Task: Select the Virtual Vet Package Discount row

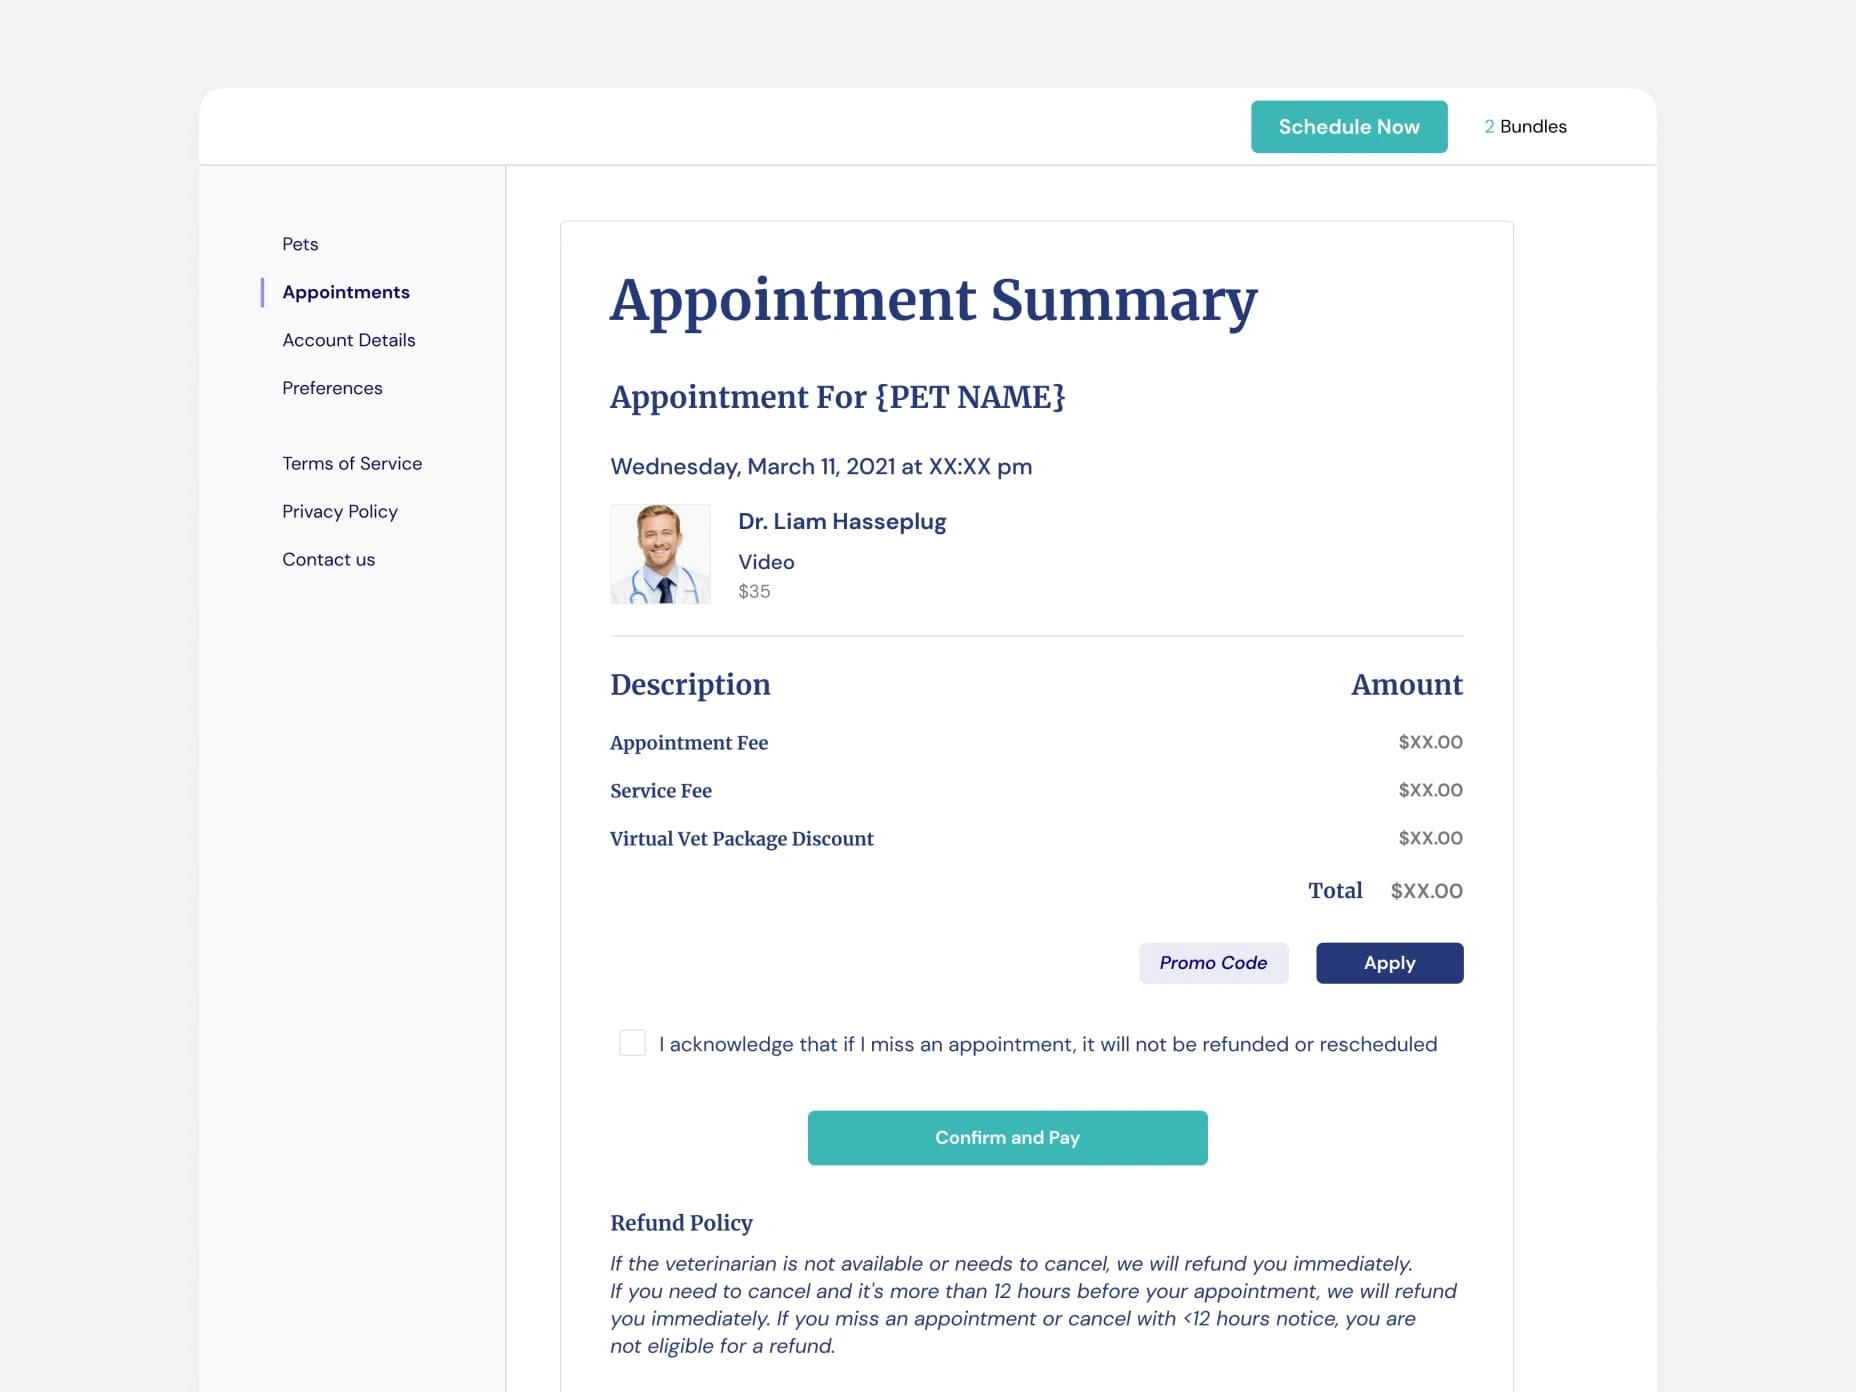Action: pyautogui.click(x=741, y=838)
